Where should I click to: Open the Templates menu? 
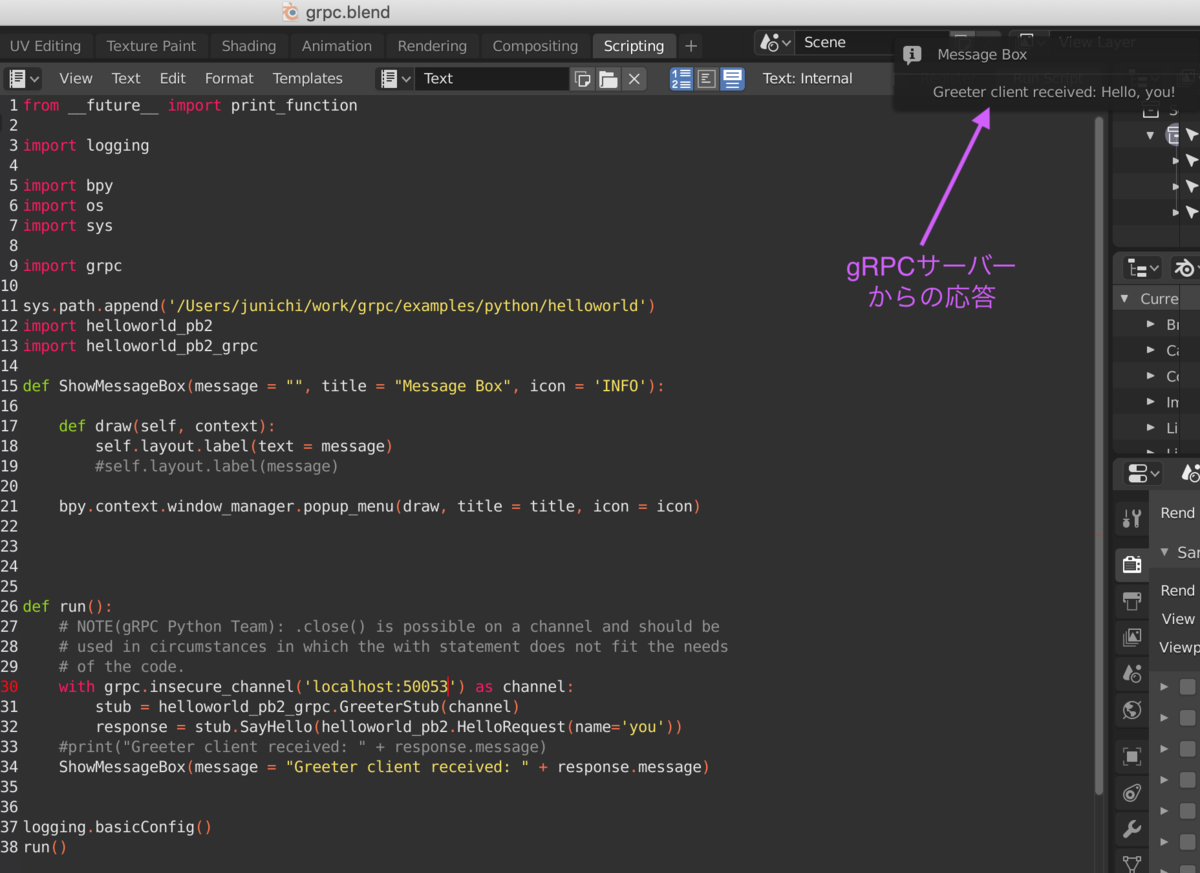(308, 78)
